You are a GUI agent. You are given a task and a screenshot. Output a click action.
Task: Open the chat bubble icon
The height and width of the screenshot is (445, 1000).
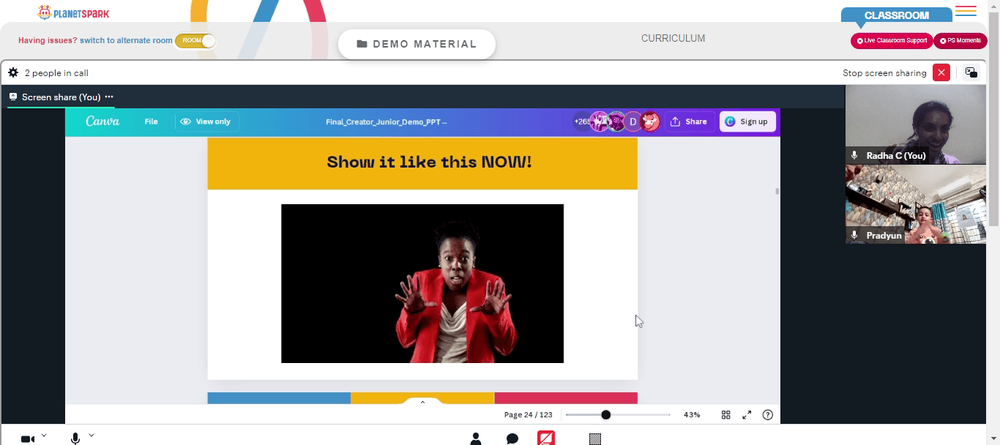[x=512, y=439]
